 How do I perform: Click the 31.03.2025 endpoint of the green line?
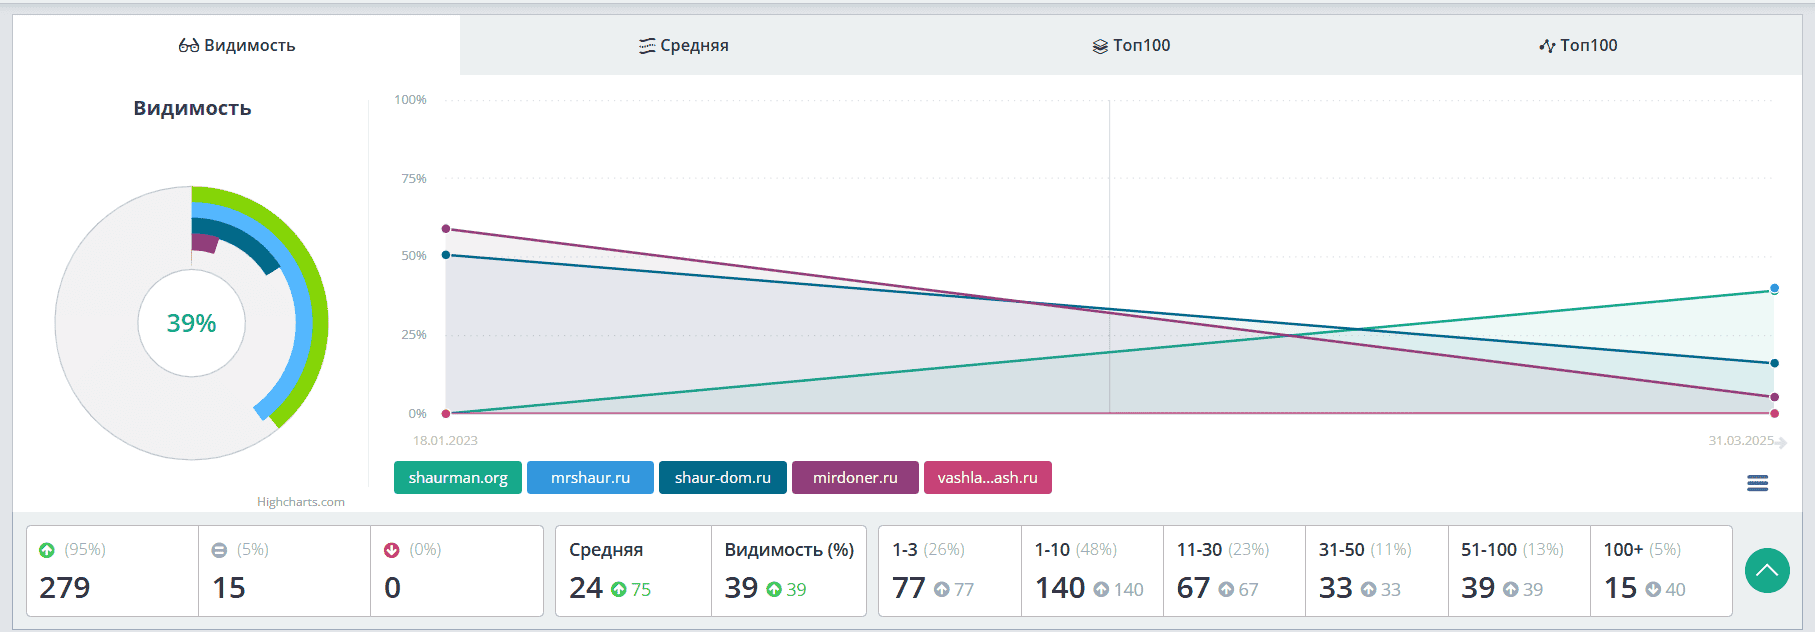pos(1774,290)
